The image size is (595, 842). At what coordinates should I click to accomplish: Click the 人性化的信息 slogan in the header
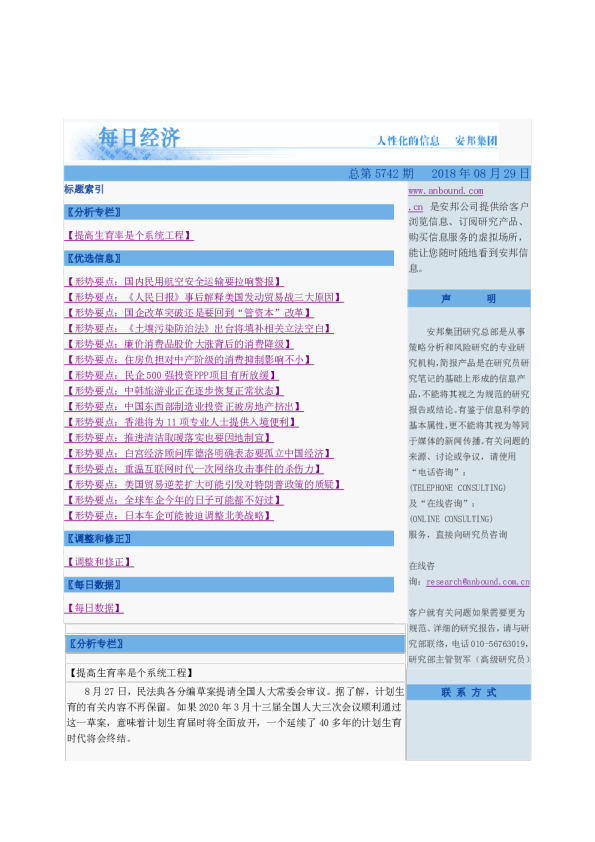(x=408, y=141)
